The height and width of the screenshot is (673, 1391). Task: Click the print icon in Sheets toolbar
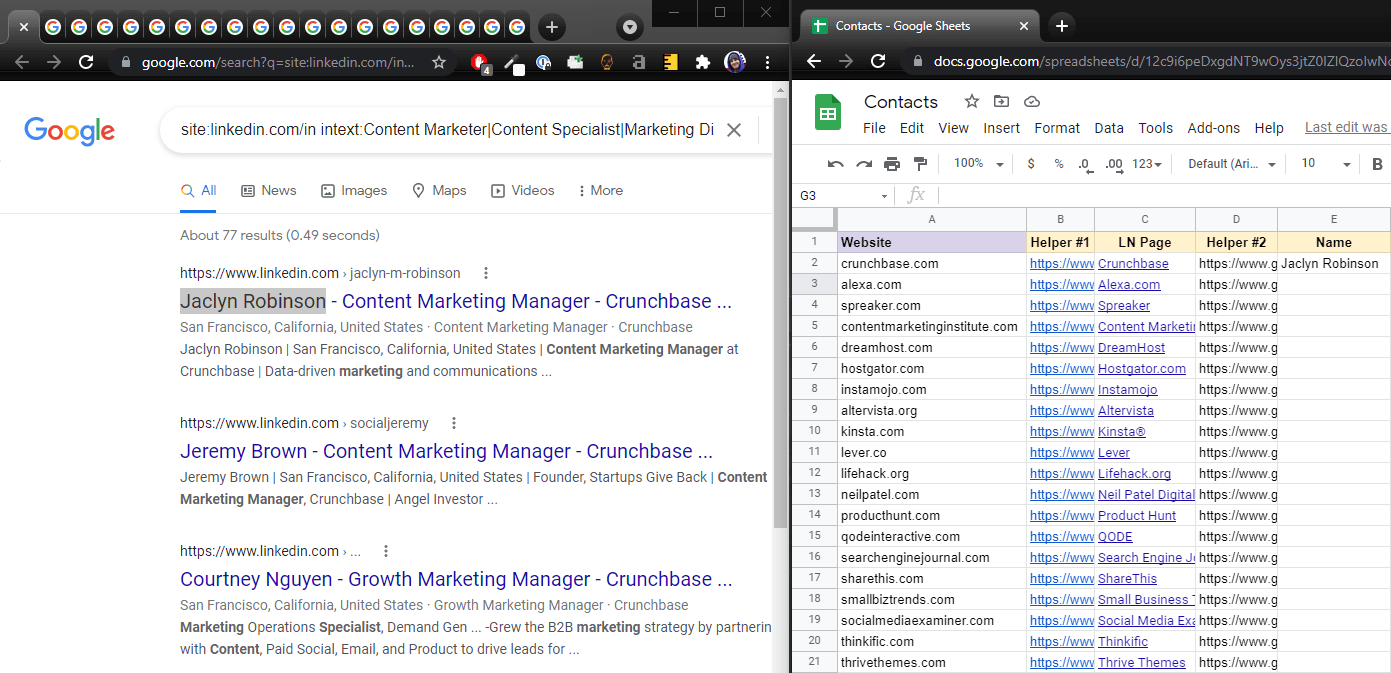pos(892,164)
